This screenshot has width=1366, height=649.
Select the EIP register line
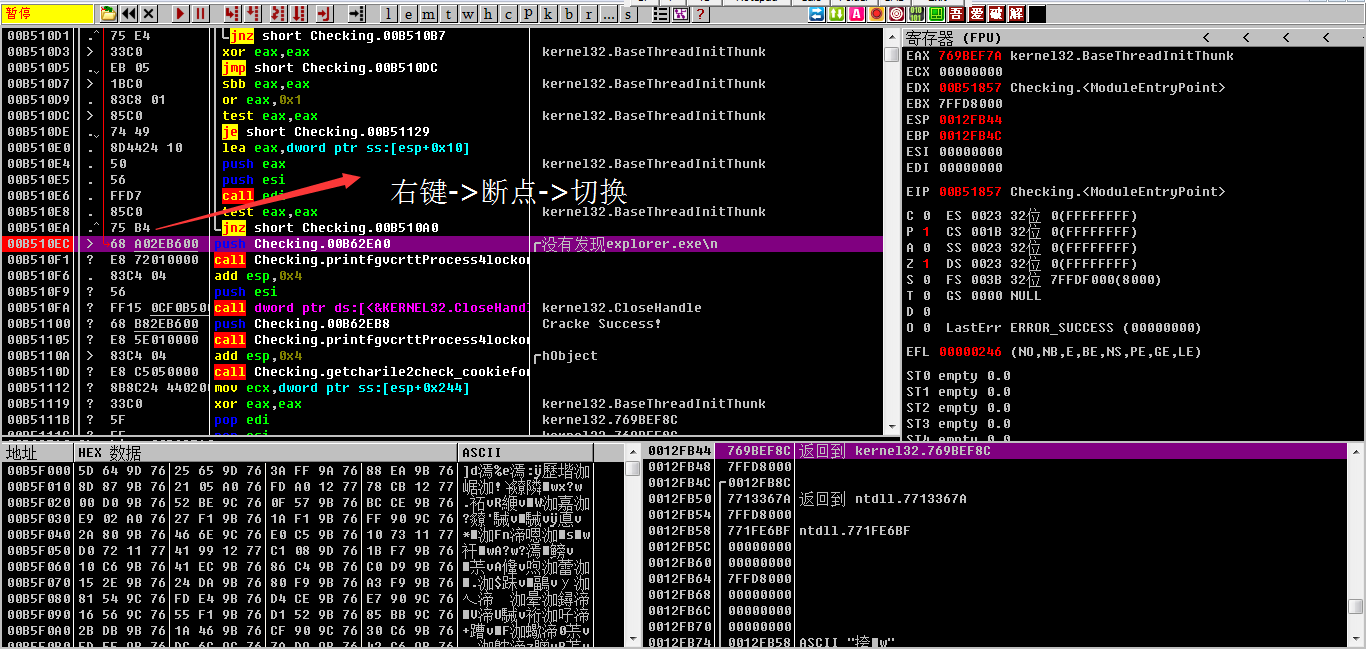(x=1065, y=191)
